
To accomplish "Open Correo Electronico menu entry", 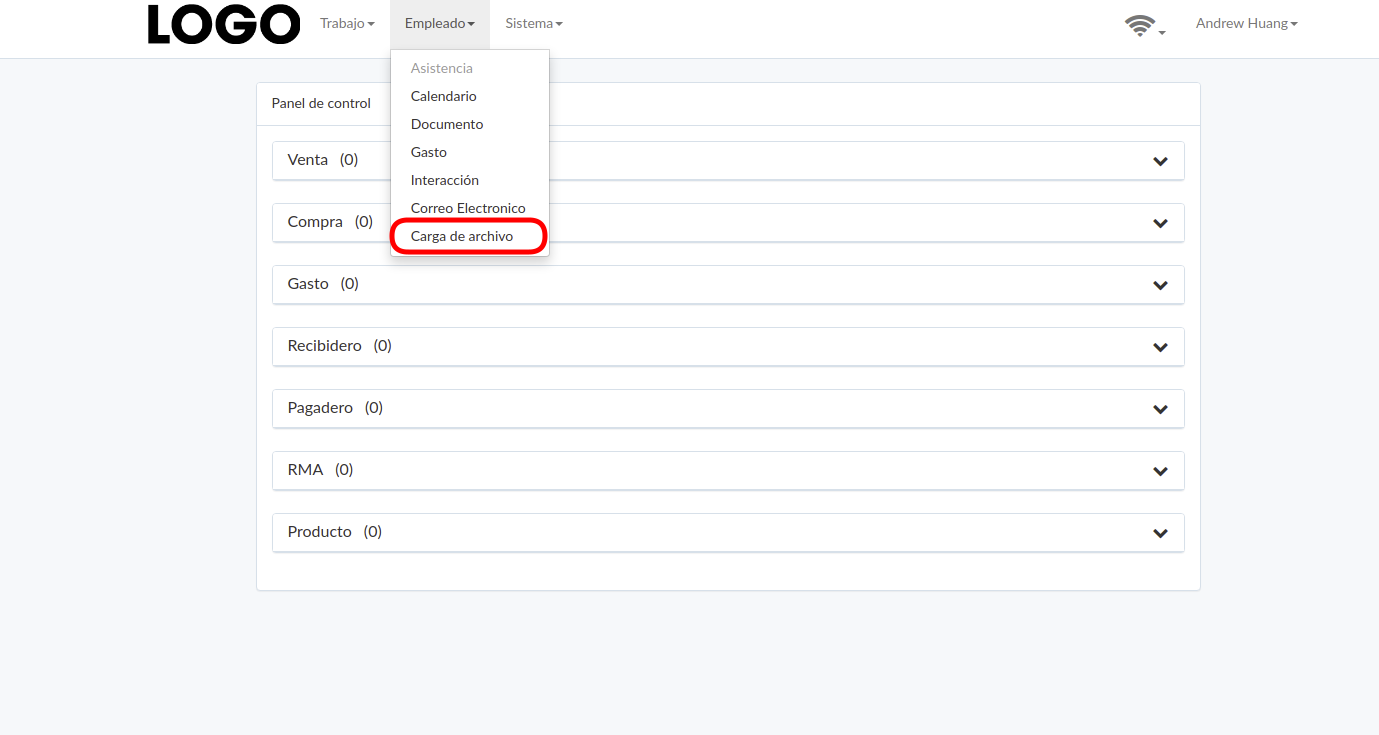I will (x=470, y=208).
